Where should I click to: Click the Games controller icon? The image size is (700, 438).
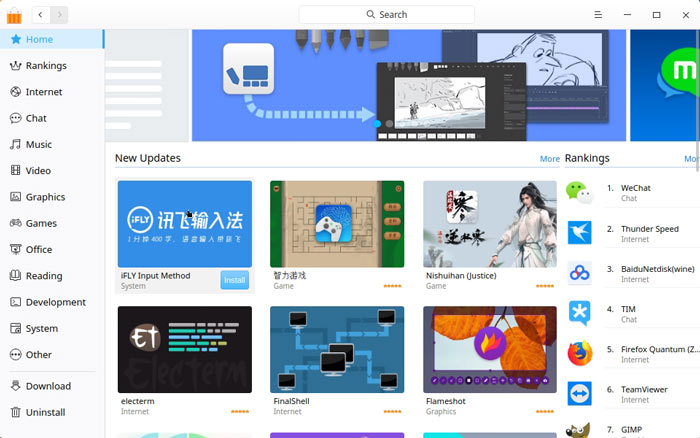[16, 223]
